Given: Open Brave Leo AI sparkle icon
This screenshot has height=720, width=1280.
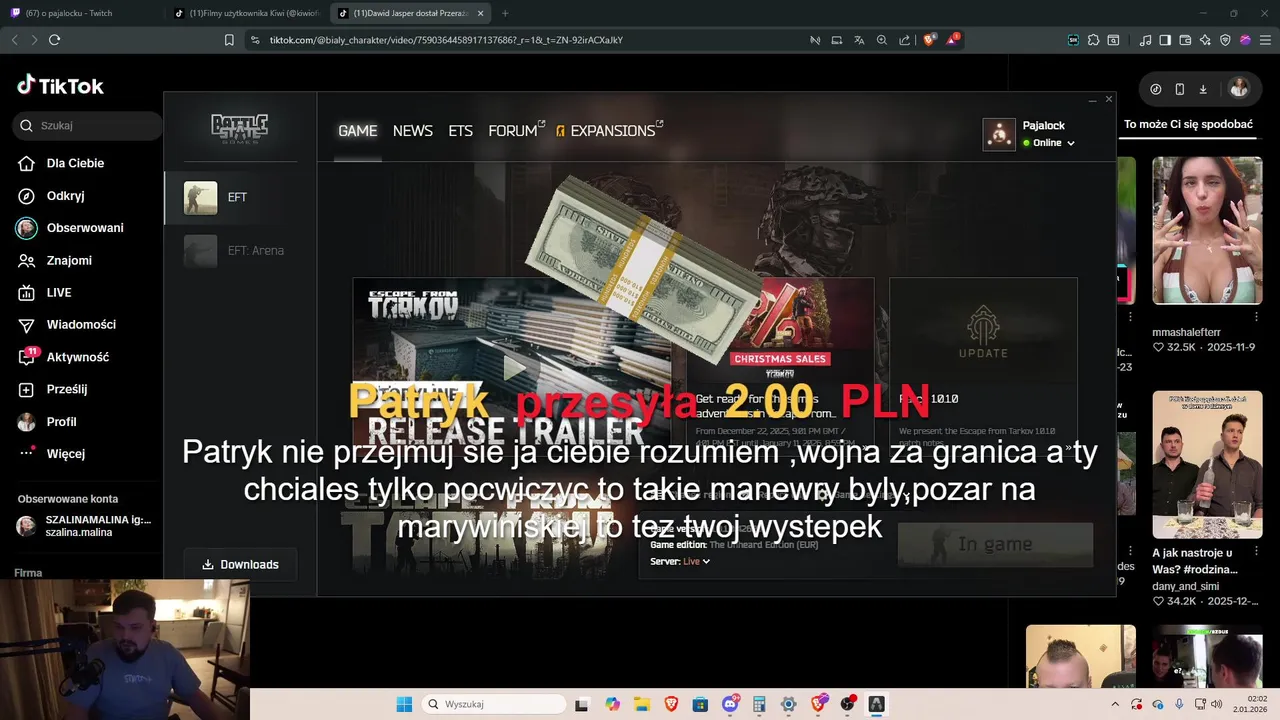Looking at the screenshot, I should point(1205,40).
